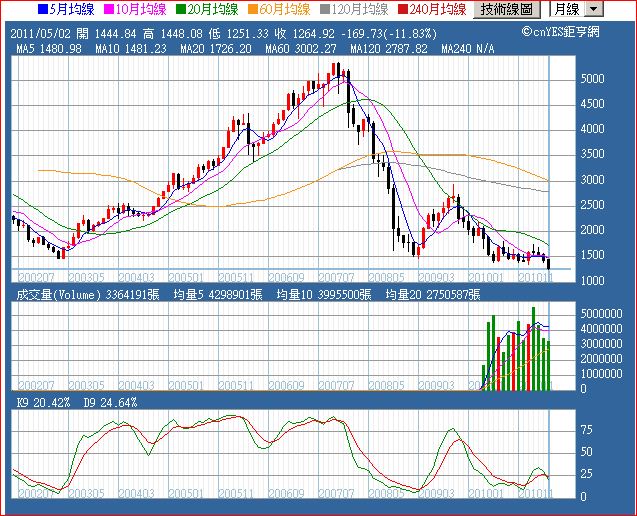Click the 20月均線 legend label

click(x=212, y=9)
